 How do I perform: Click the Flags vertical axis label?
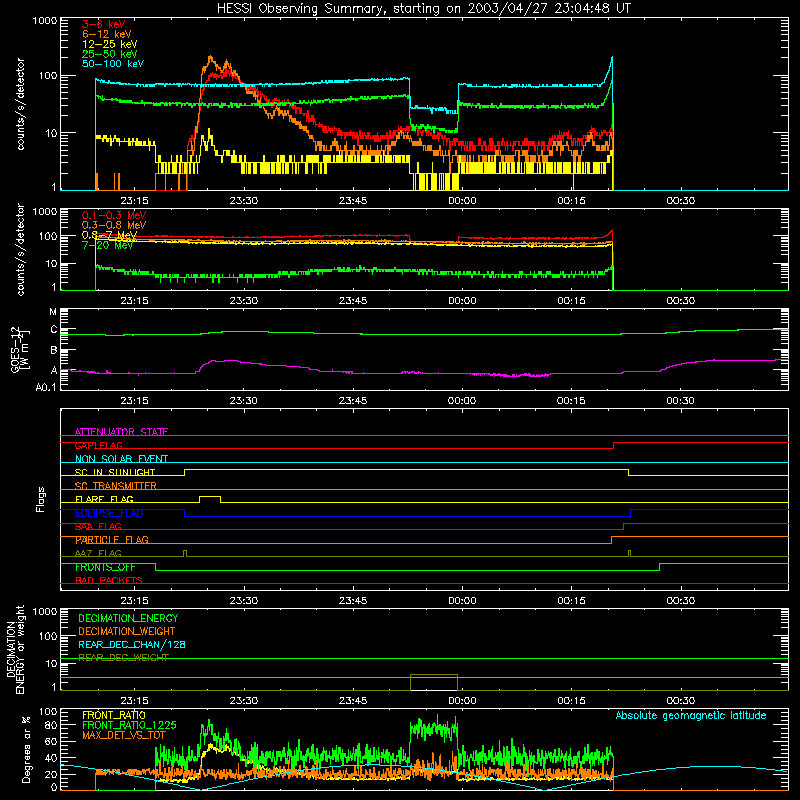coord(41,499)
